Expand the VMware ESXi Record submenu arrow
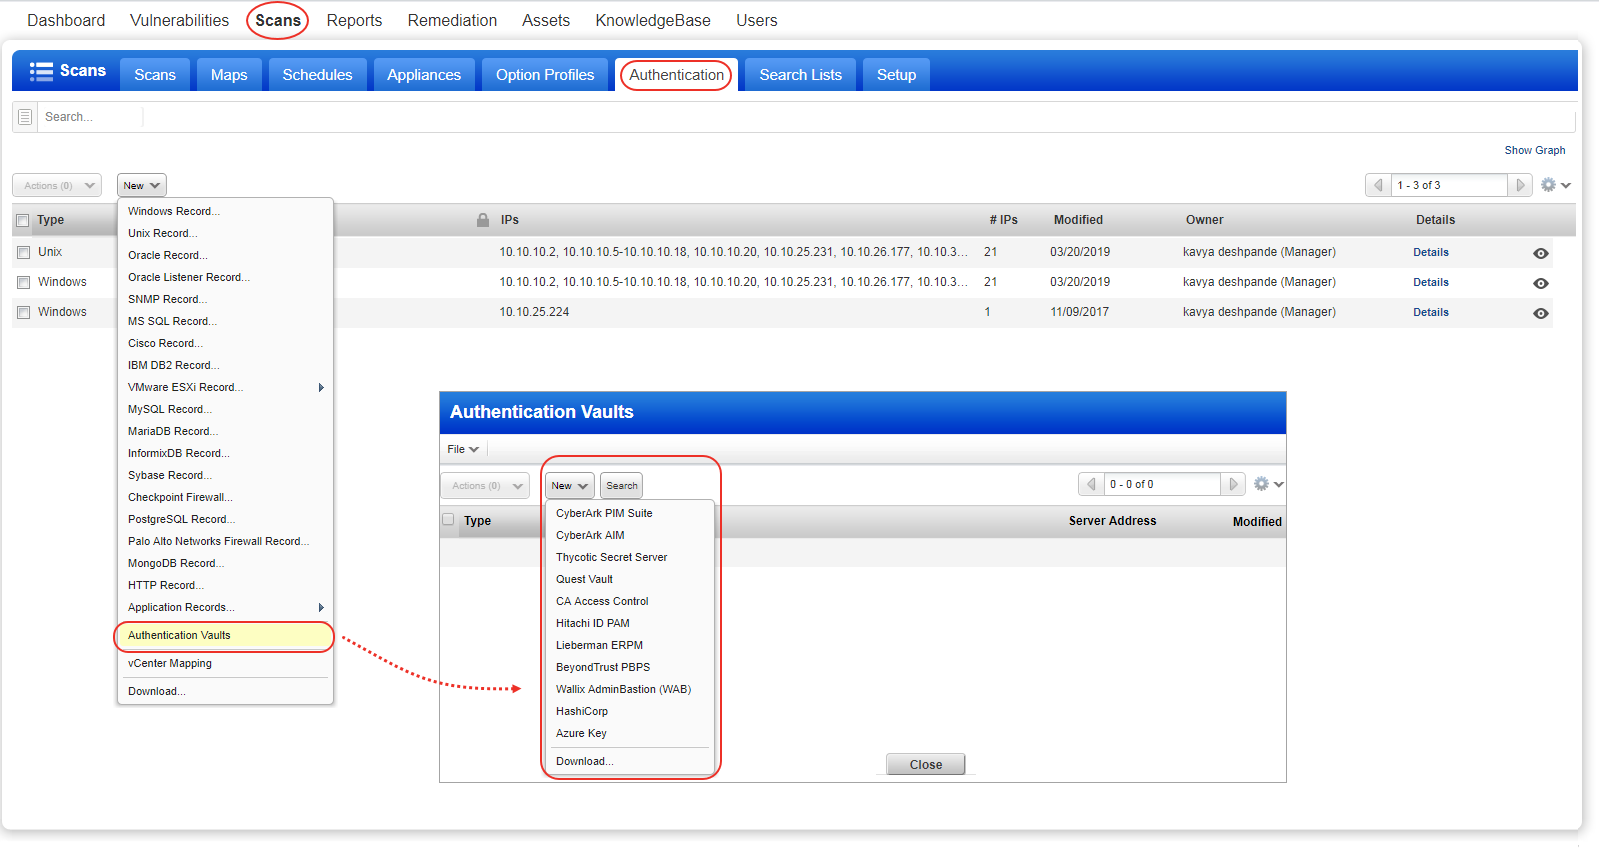Screen dimensions: 1599x857 tap(321, 387)
